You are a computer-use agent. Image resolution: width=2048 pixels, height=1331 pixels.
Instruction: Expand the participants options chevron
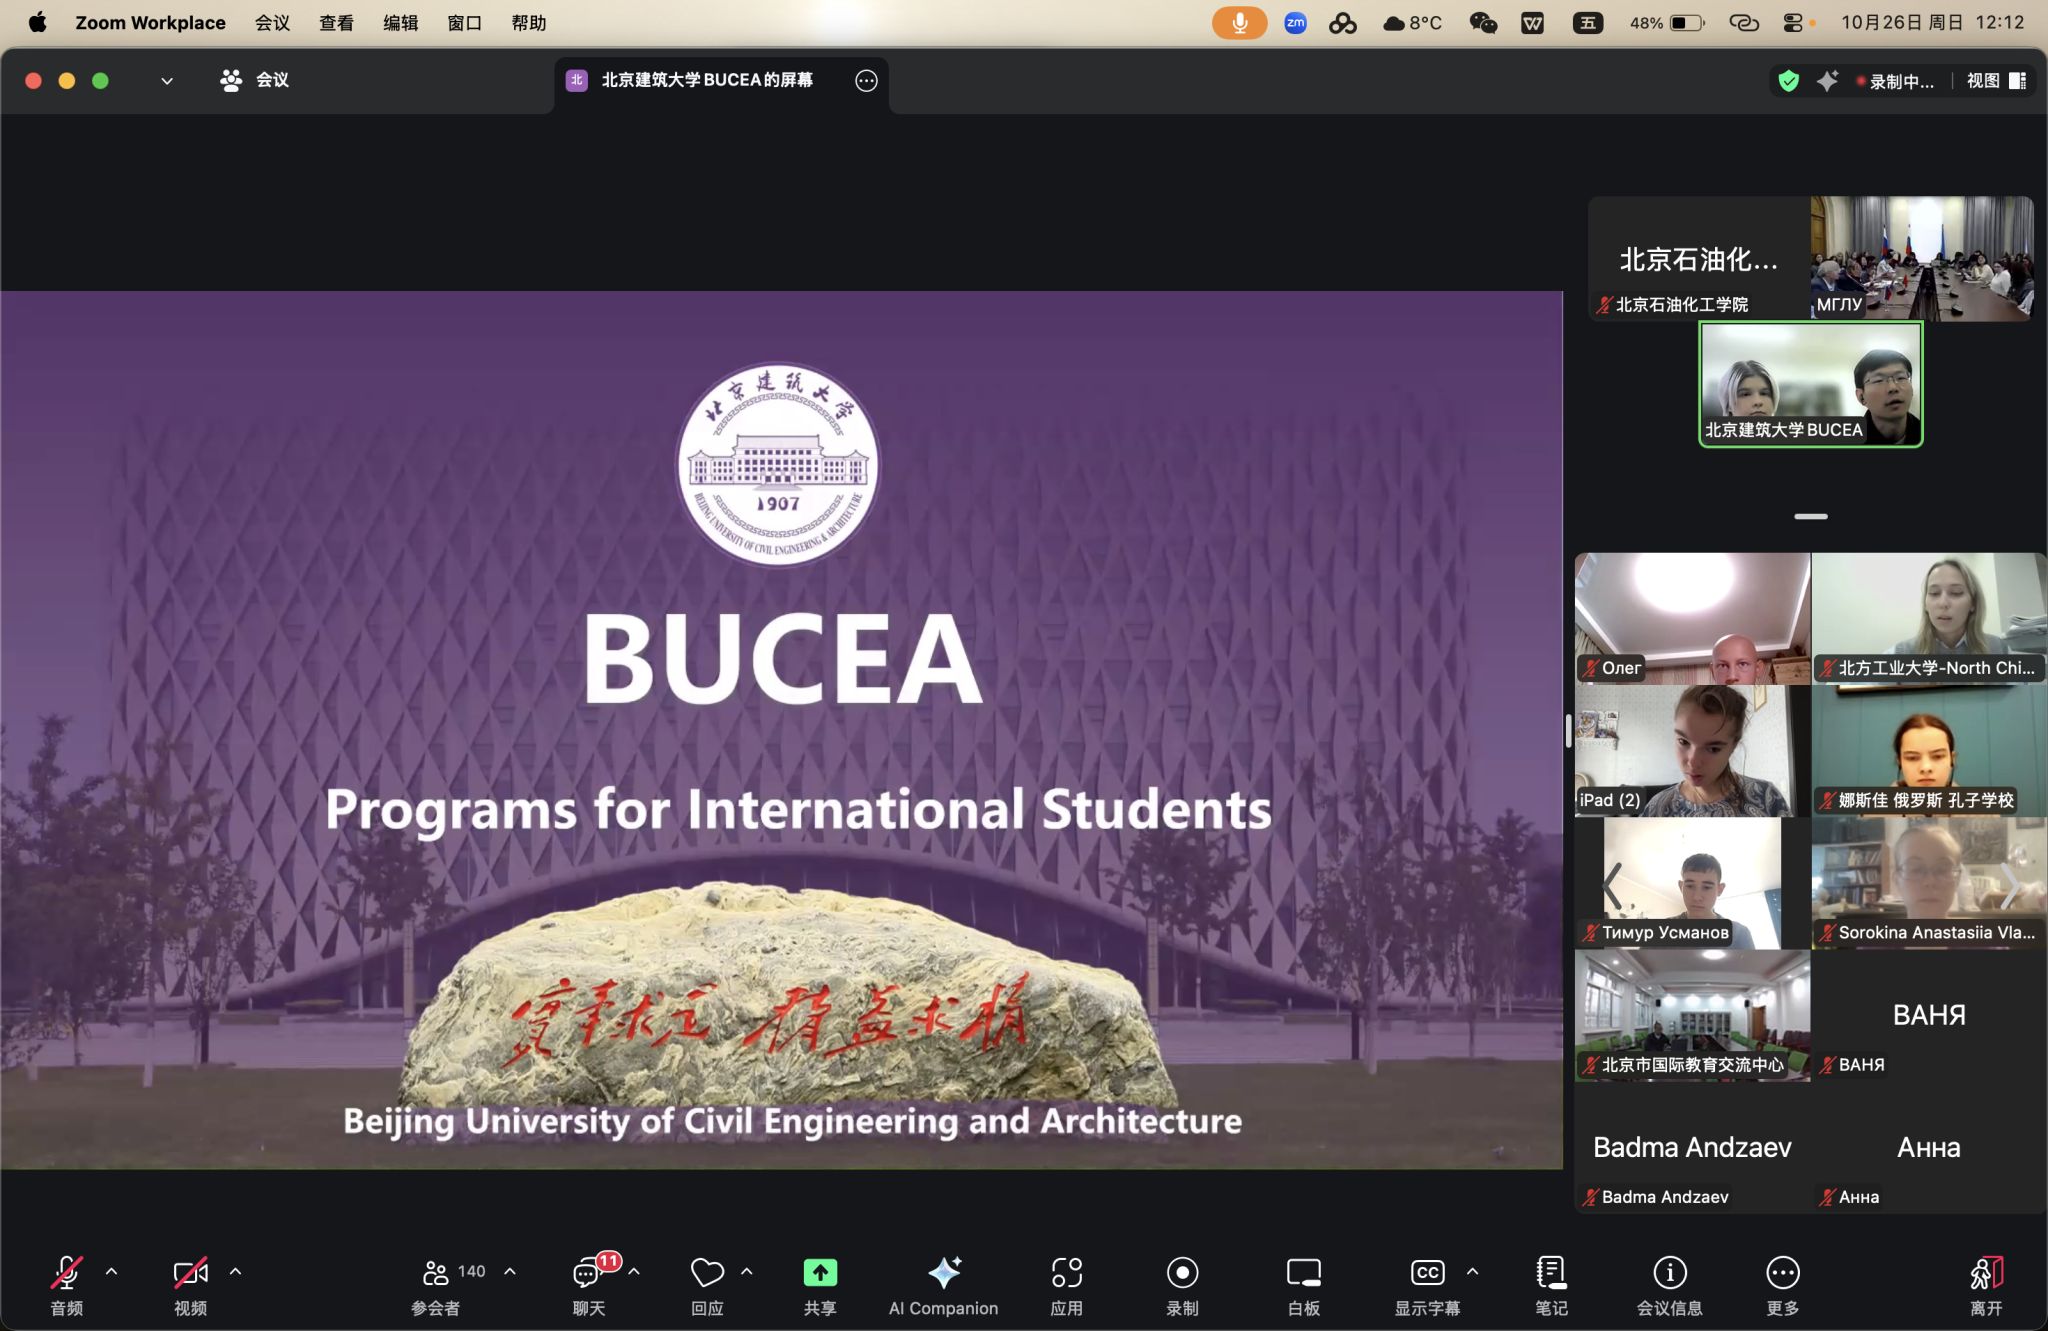pyautogui.click(x=510, y=1272)
